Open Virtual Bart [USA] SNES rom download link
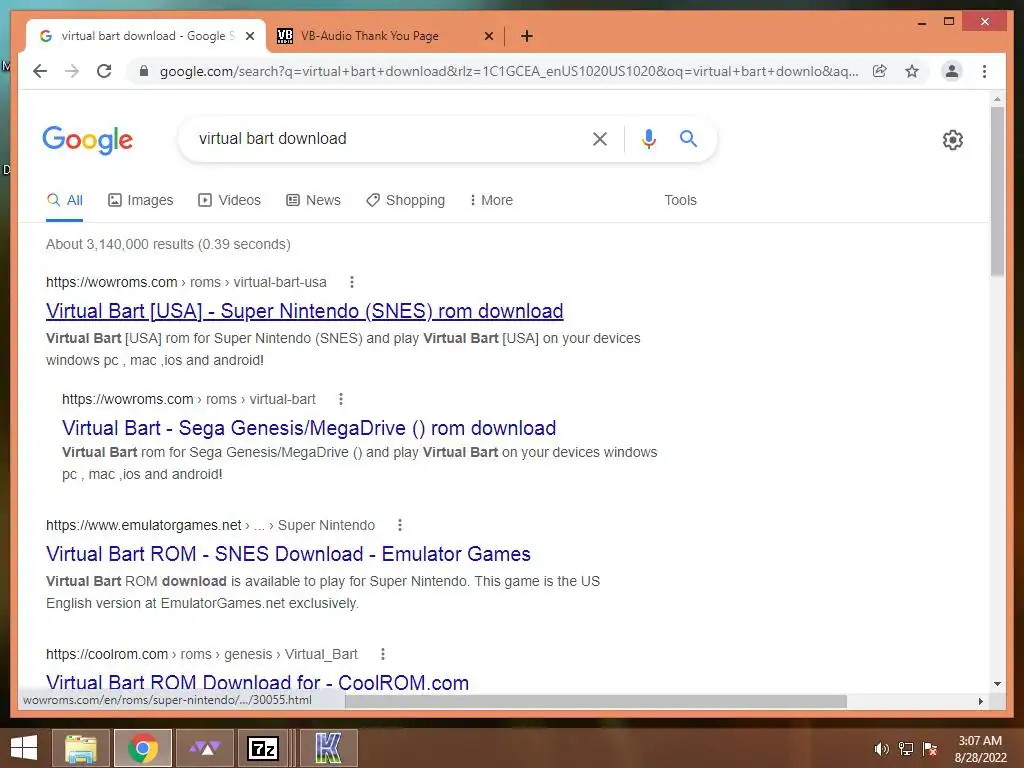The height and width of the screenshot is (768, 1024). [x=304, y=311]
